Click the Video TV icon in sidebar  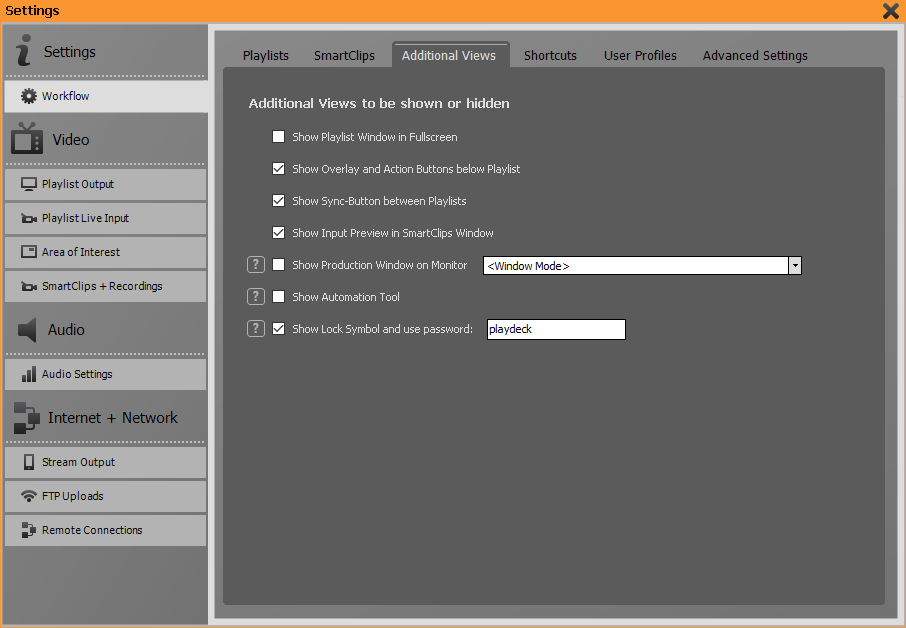[27, 138]
